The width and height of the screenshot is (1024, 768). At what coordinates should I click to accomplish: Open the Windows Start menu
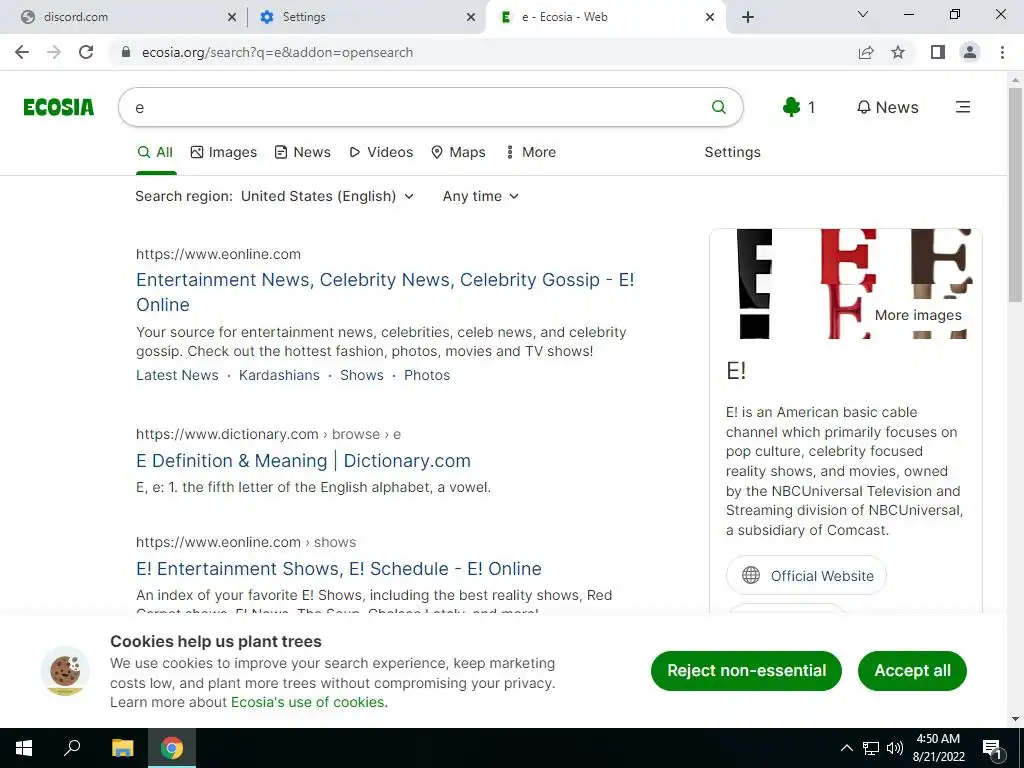[24, 748]
